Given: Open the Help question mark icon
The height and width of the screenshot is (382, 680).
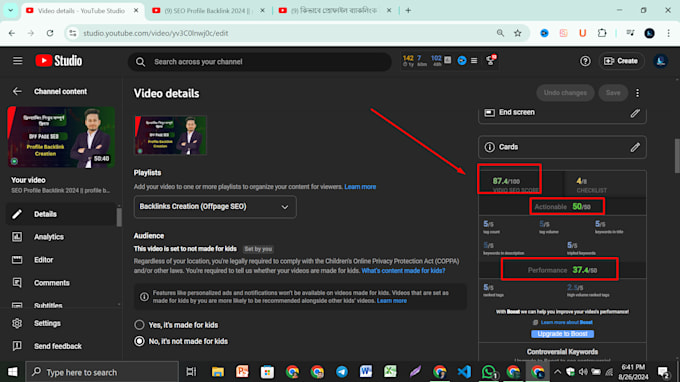Looking at the screenshot, I should pos(585,61).
